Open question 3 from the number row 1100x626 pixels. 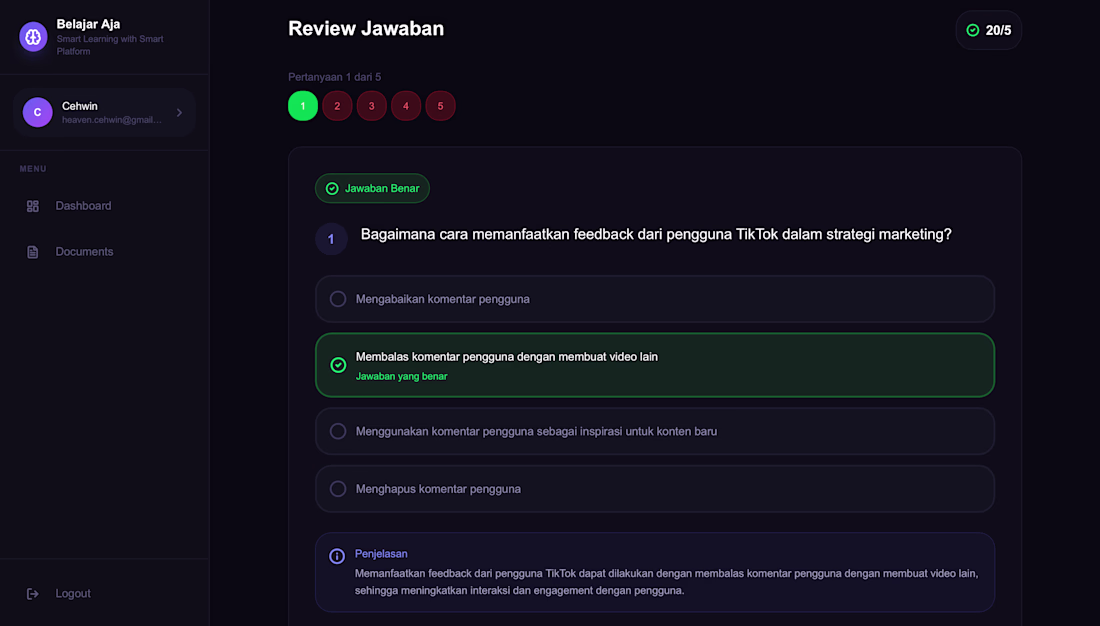coord(371,106)
